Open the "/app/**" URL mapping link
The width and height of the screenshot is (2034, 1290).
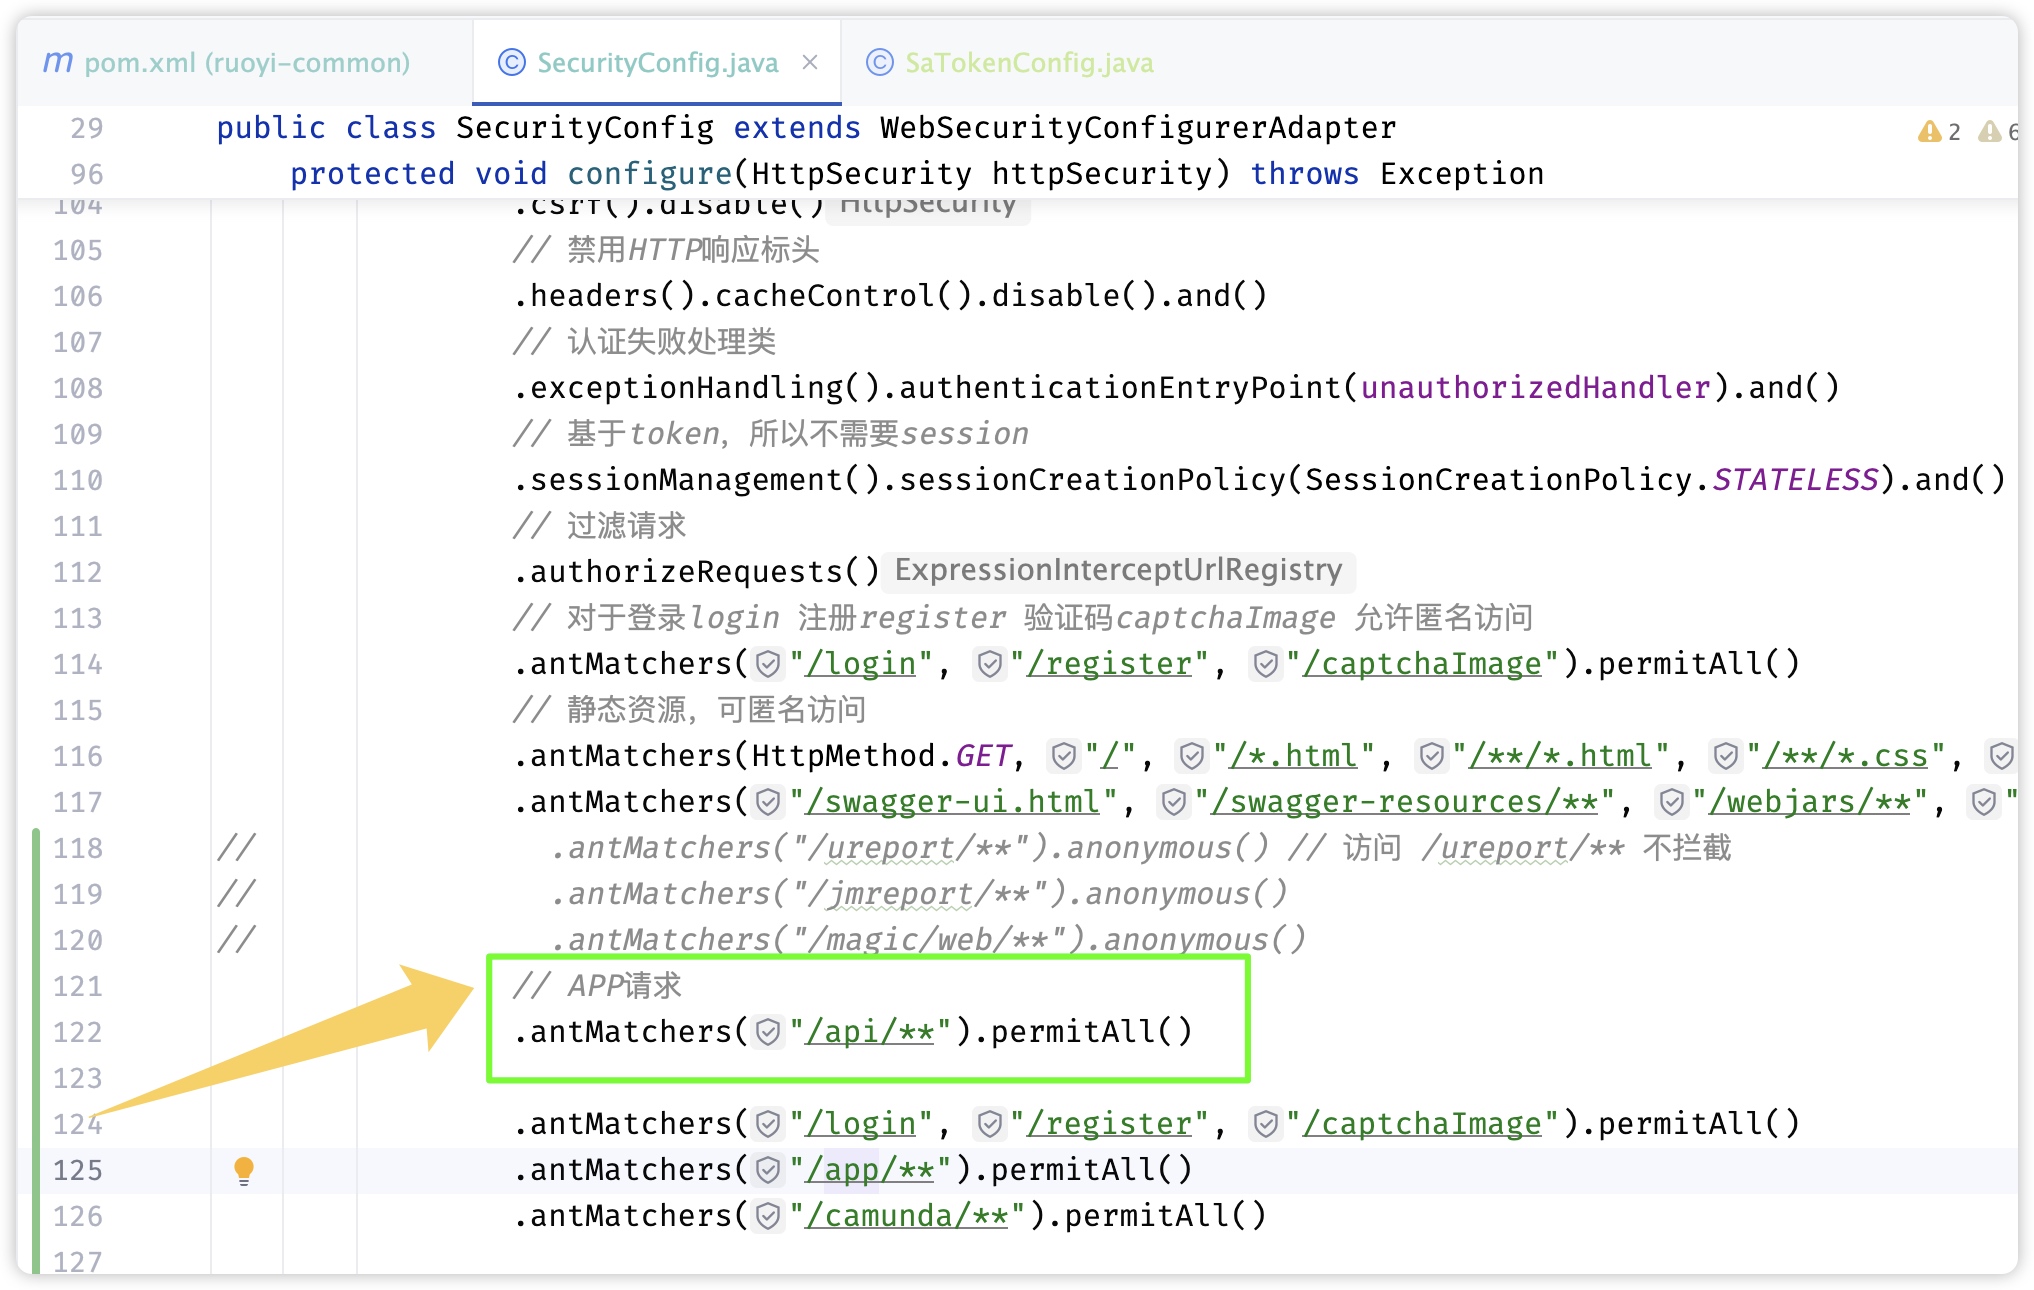[870, 1170]
